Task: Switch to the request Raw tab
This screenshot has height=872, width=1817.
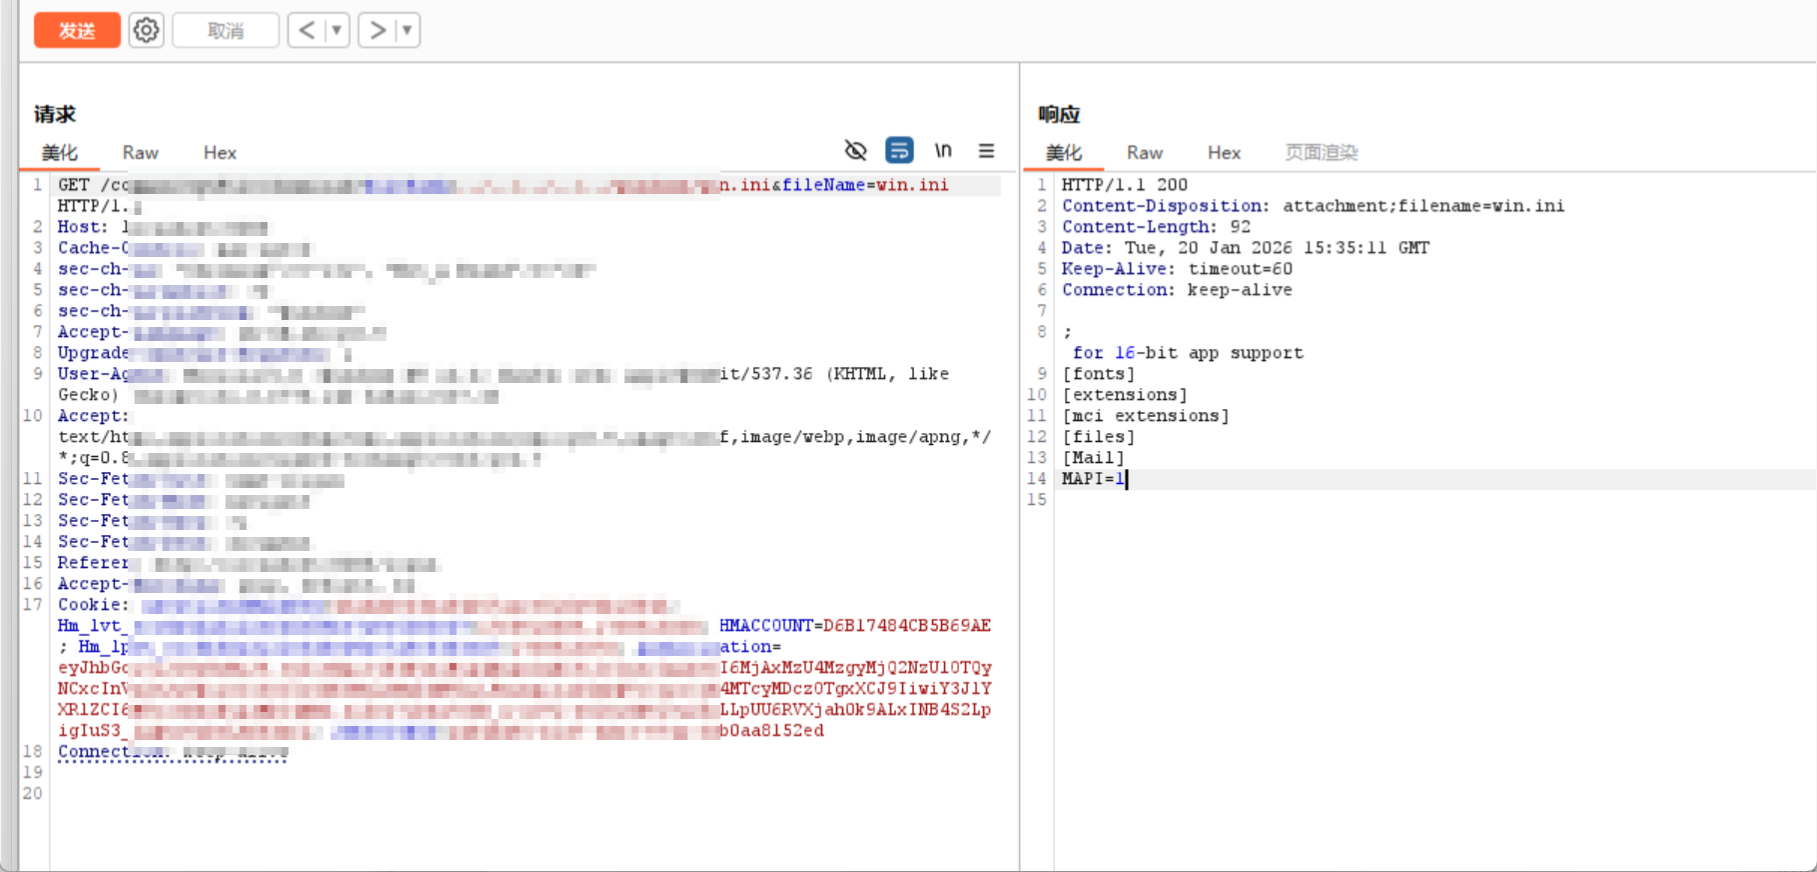Action: pyautogui.click(x=140, y=152)
